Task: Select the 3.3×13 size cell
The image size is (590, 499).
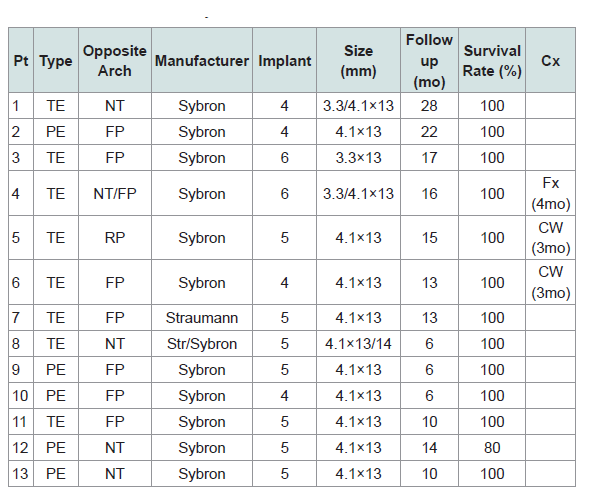Action: (x=359, y=158)
